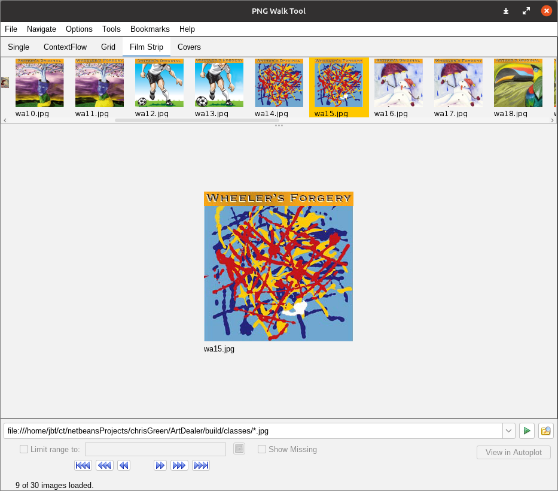Toggle the Show Missing checkbox
The width and height of the screenshot is (558, 491).
[x=262, y=449]
